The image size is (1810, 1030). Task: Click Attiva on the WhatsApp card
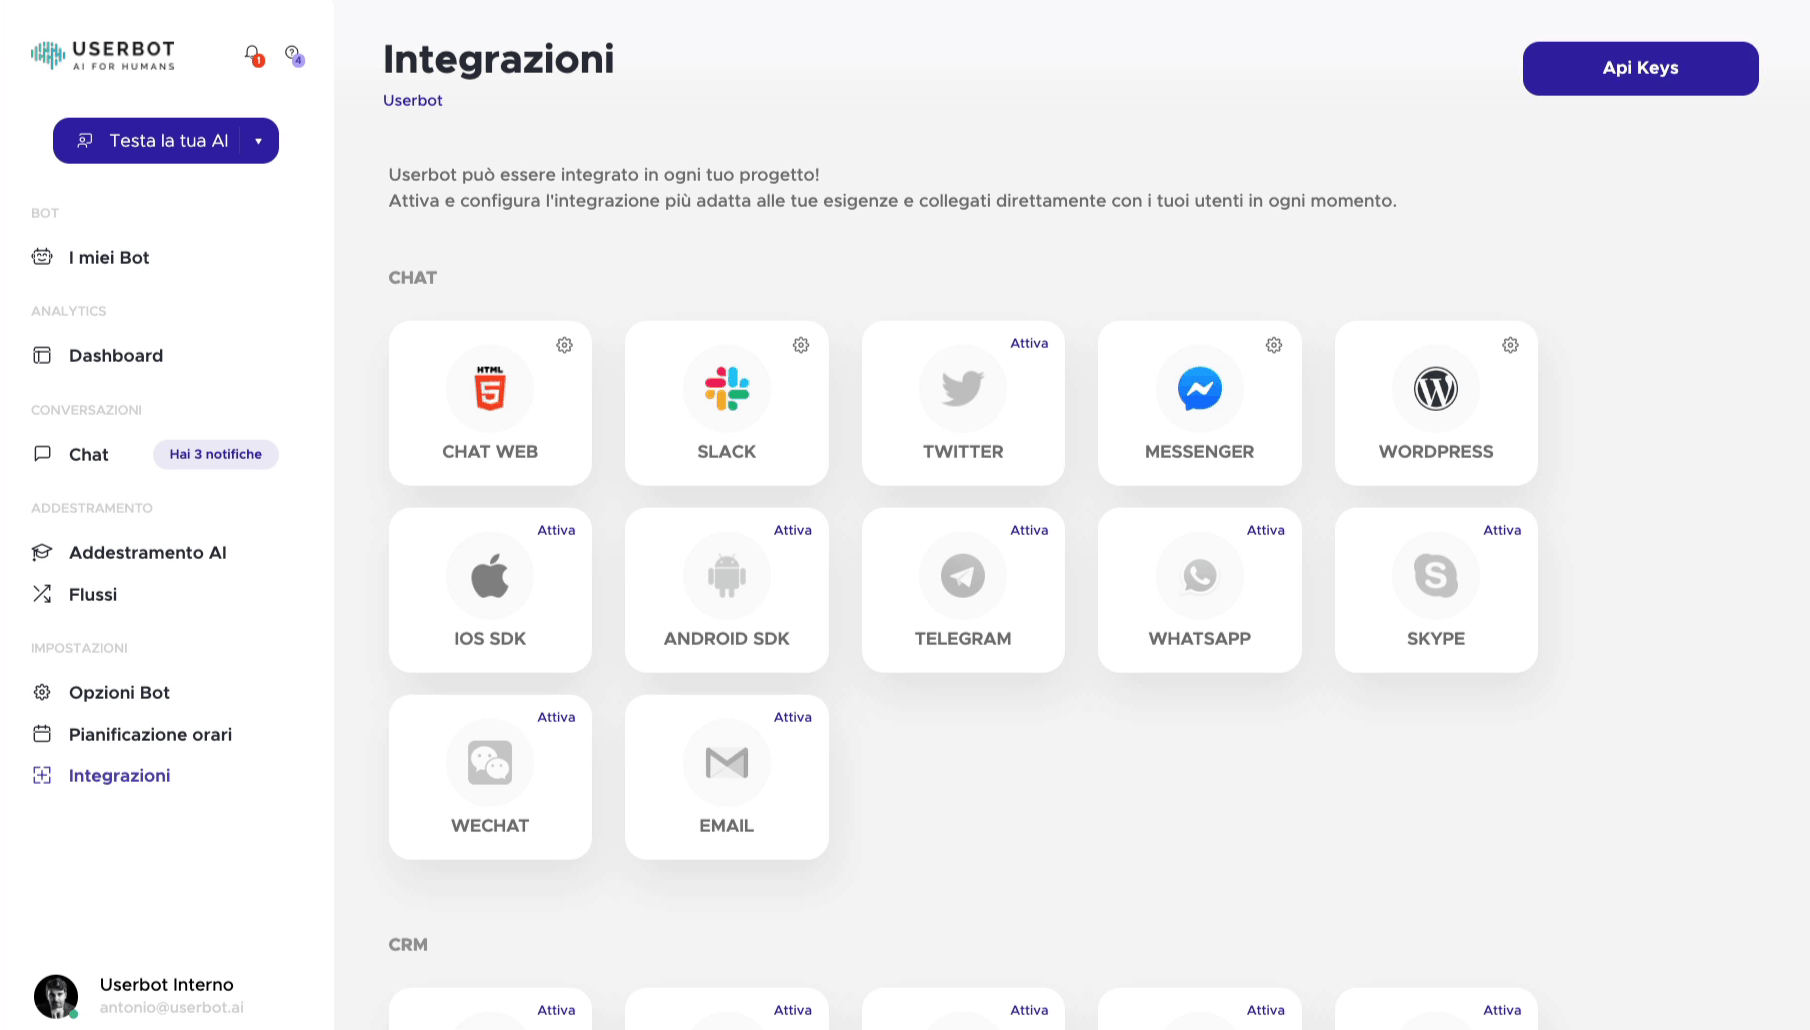1265,530
